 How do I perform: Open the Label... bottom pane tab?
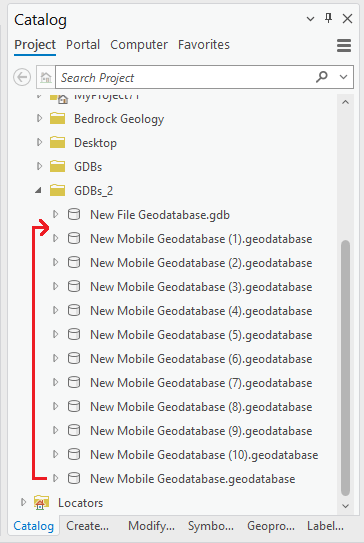coord(325,526)
